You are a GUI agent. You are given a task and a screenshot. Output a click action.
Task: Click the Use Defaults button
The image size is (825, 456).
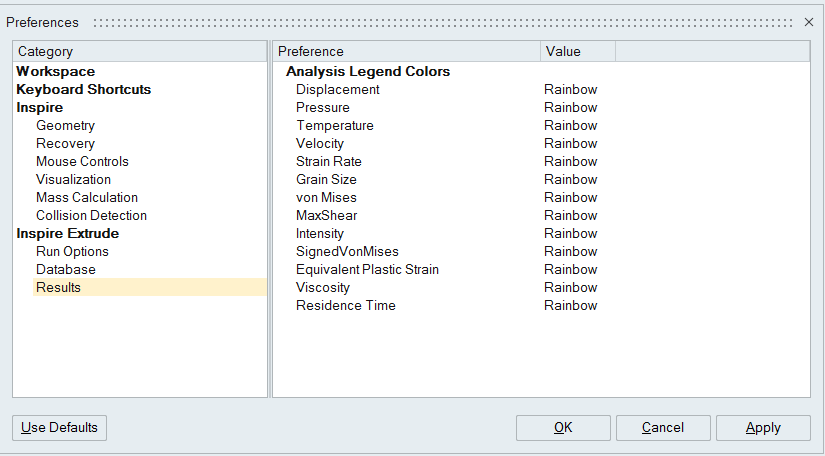click(60, 428)
